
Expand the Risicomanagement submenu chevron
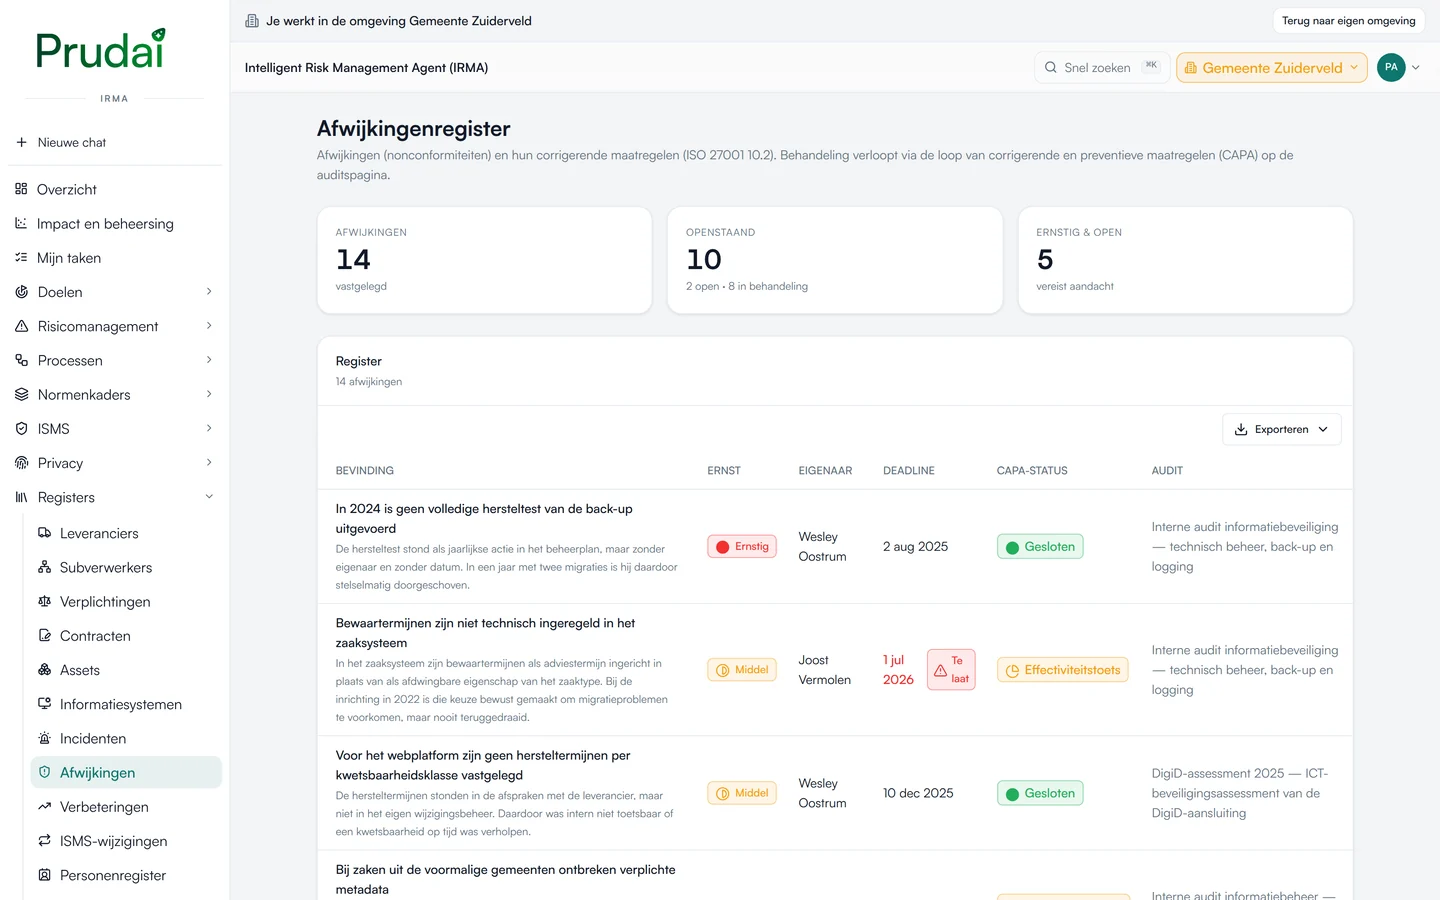pyautogui.click(x=209, y=325)
